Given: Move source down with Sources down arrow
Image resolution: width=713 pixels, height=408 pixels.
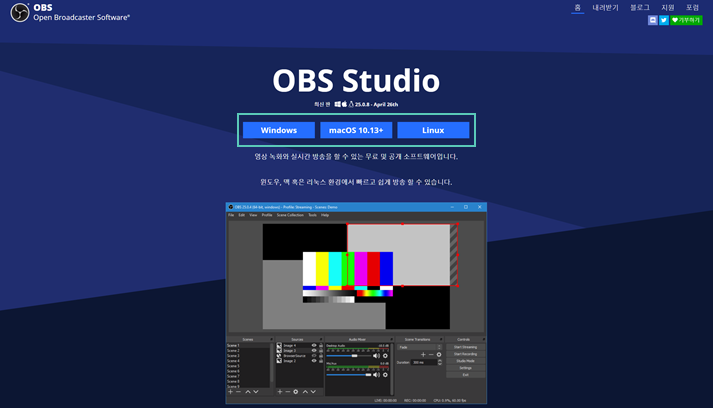Looking at the screenshot, I should [313, 392].
